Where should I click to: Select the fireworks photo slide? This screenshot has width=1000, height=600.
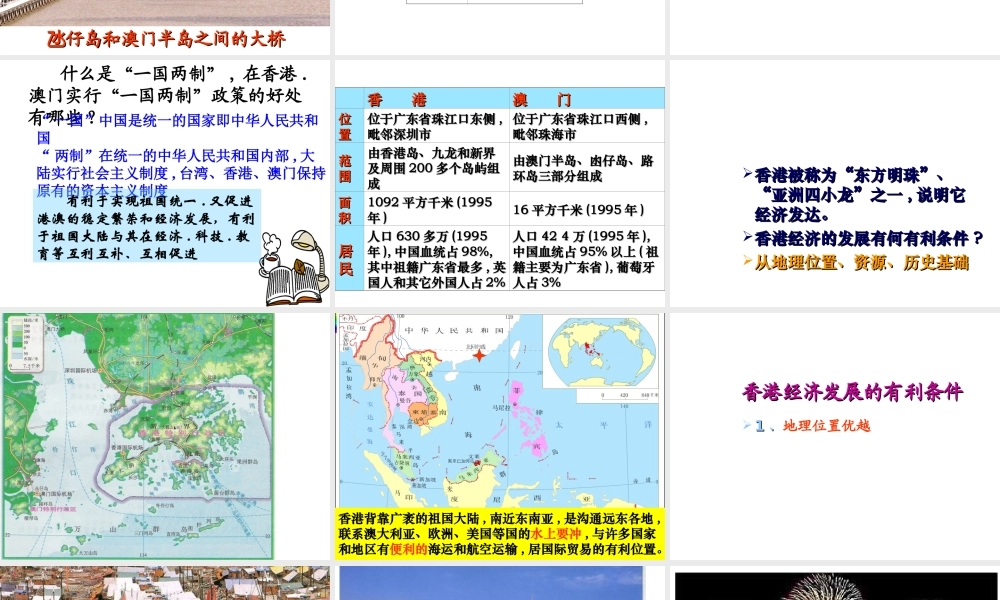pyautogui.click(x=837, y=585)
